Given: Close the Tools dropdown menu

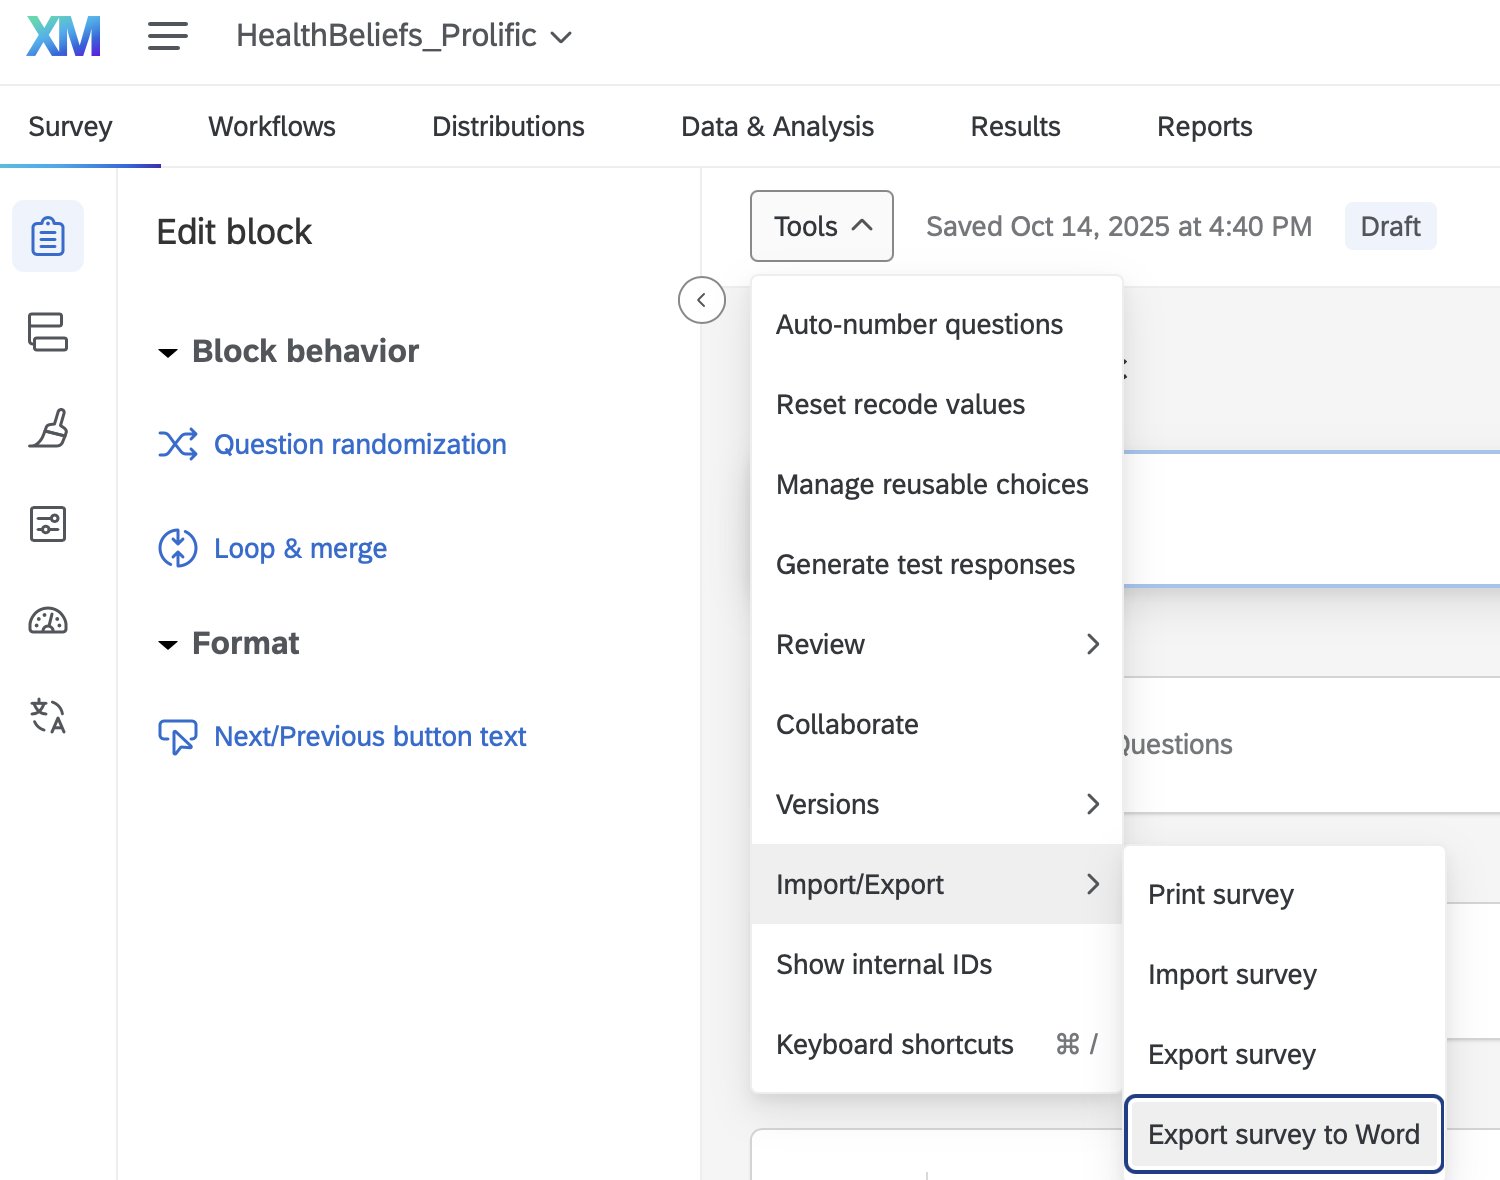Looking at the screenshot, I should (821, 227).
